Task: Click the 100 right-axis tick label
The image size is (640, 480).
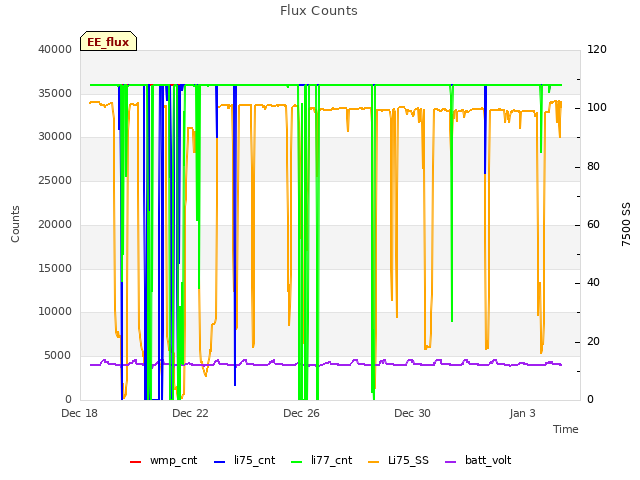Action: (x=597, y=107)
